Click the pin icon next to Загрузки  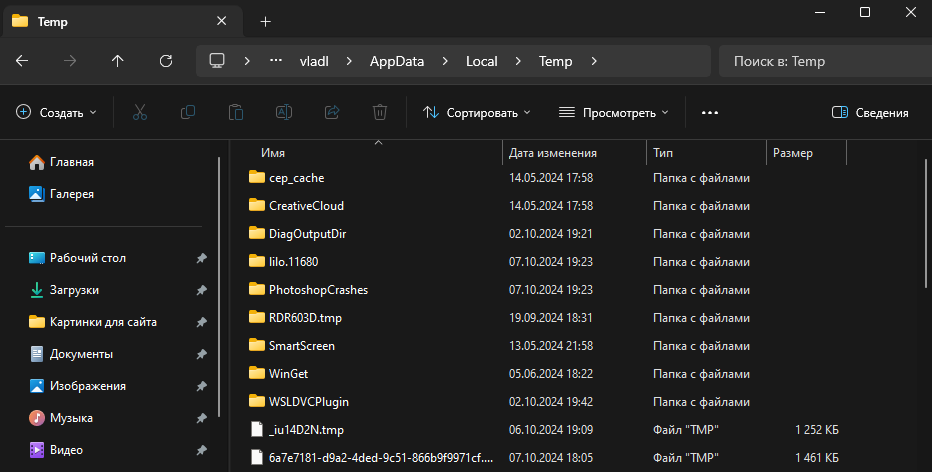tap(201, 290)
